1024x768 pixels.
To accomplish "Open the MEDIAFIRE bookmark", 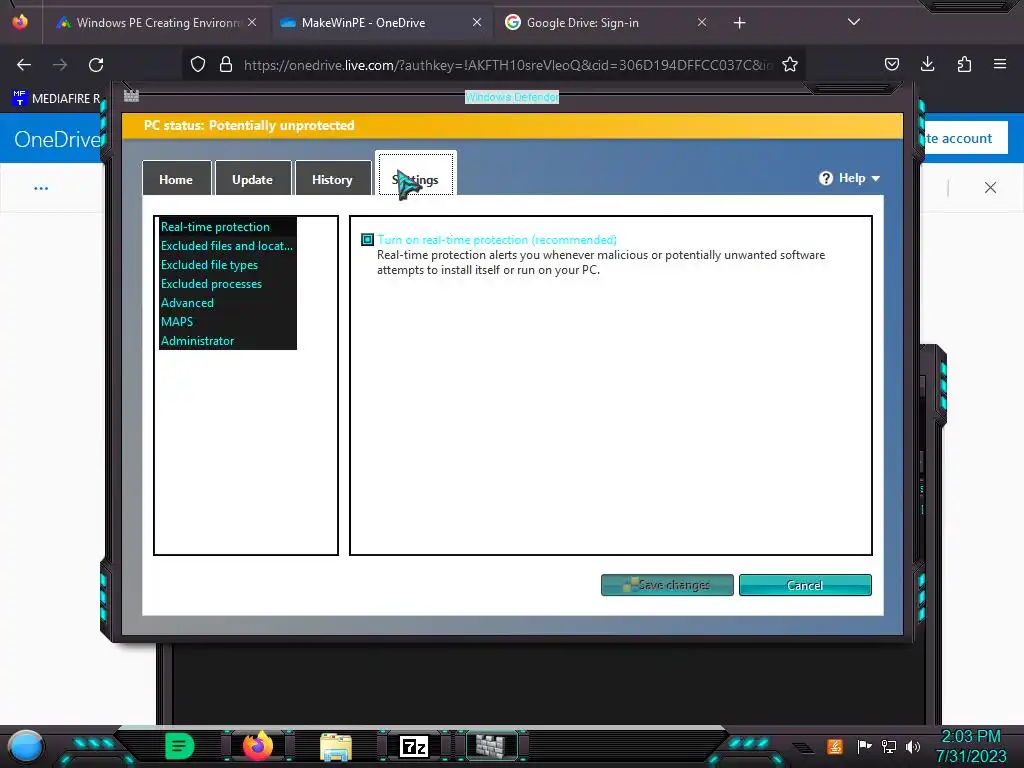I will point(57,99).
